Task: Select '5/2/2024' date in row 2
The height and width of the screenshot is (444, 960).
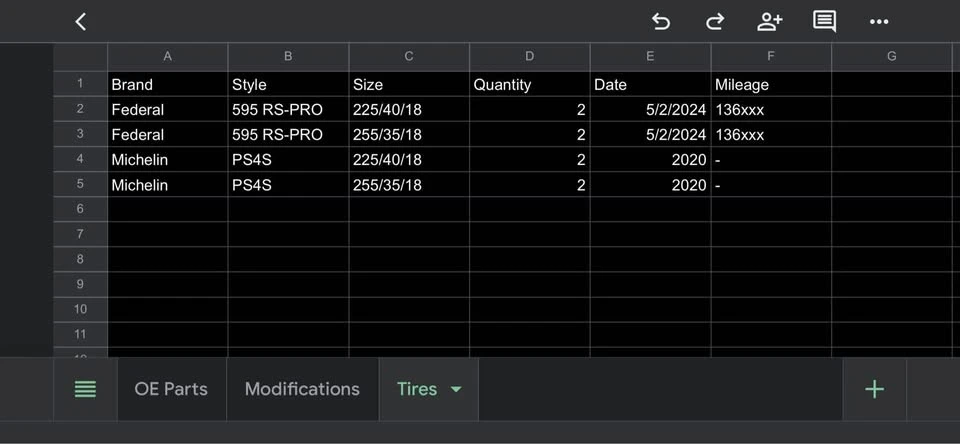Action: tap(650, 110)
